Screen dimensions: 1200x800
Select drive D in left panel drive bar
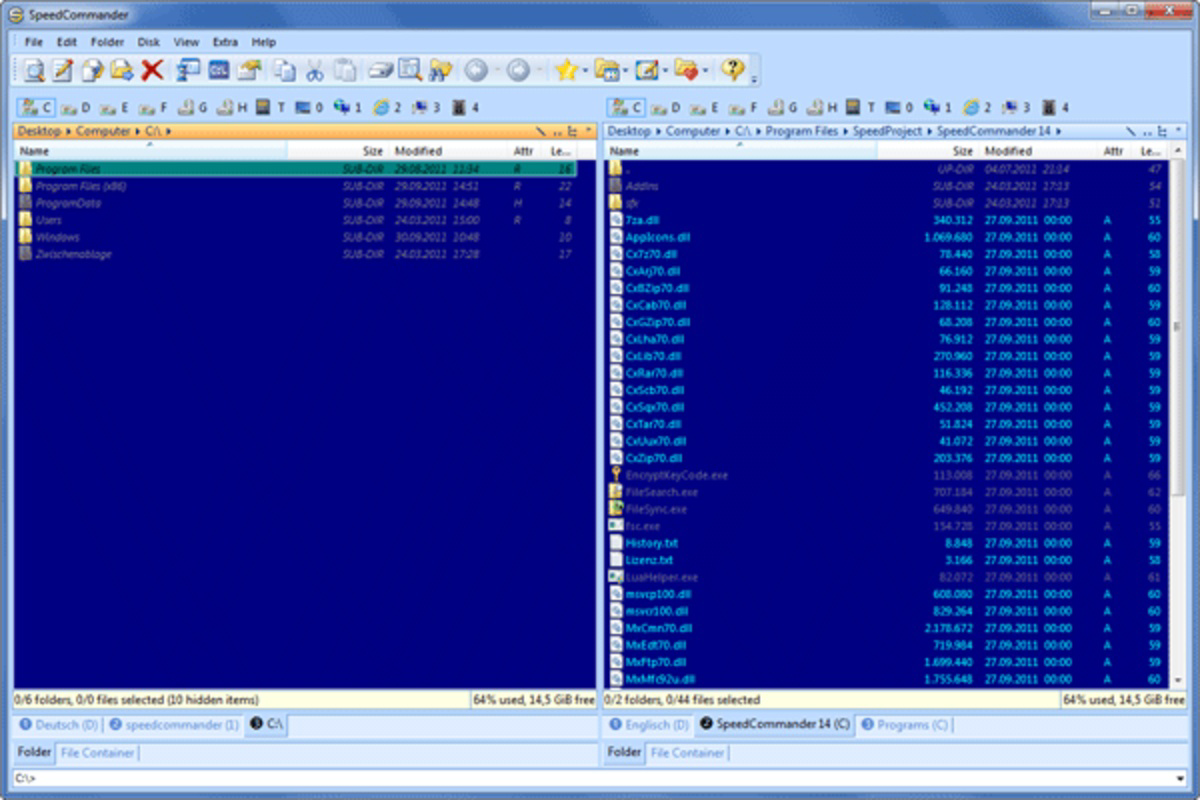point(75,107)
